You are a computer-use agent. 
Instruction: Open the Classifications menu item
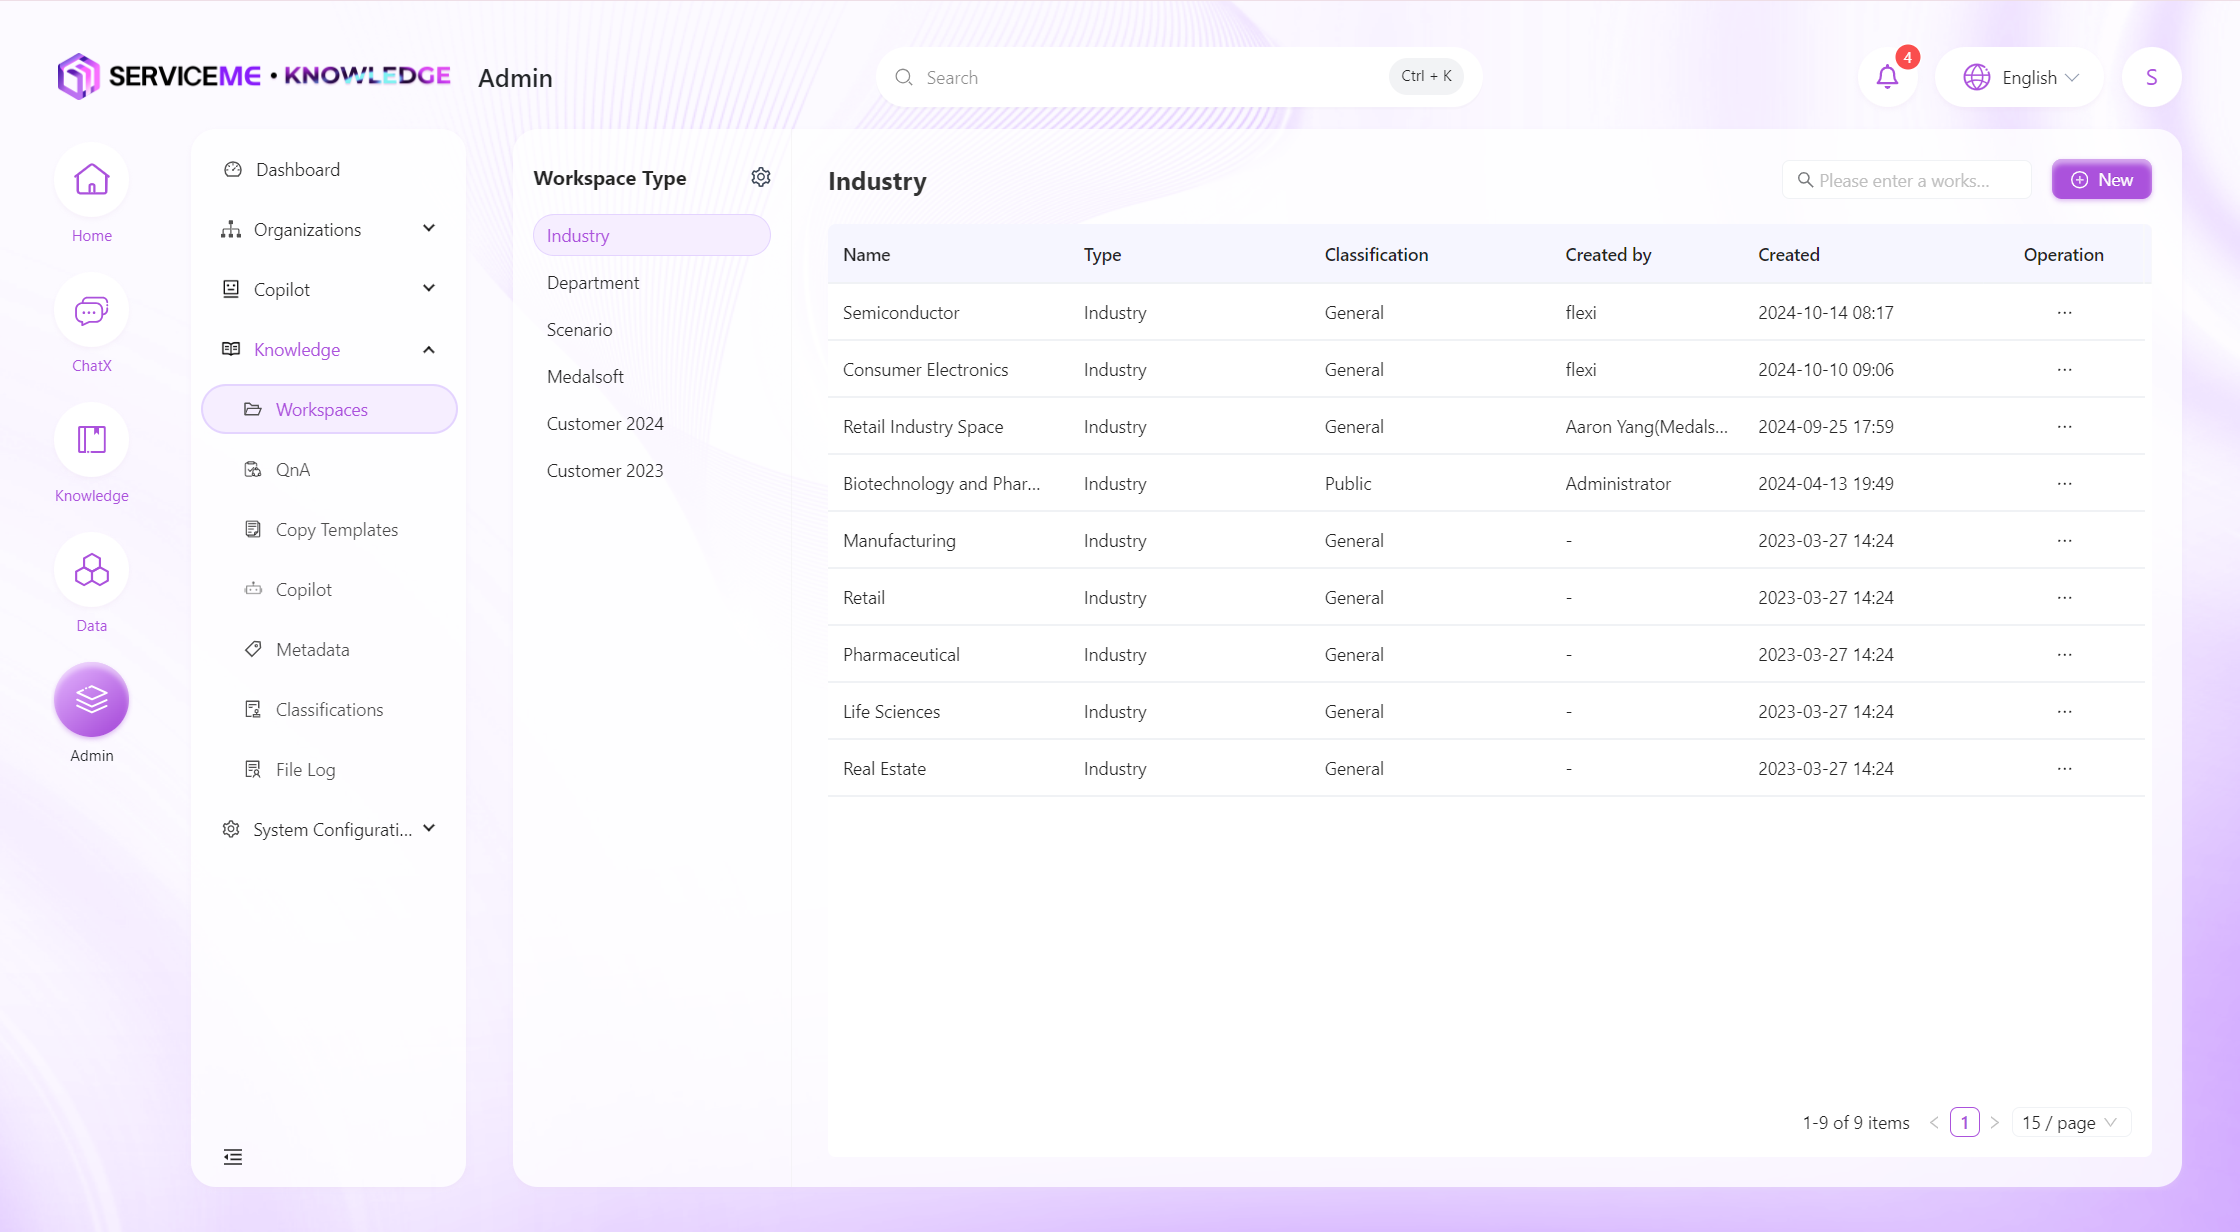point(328,709)
